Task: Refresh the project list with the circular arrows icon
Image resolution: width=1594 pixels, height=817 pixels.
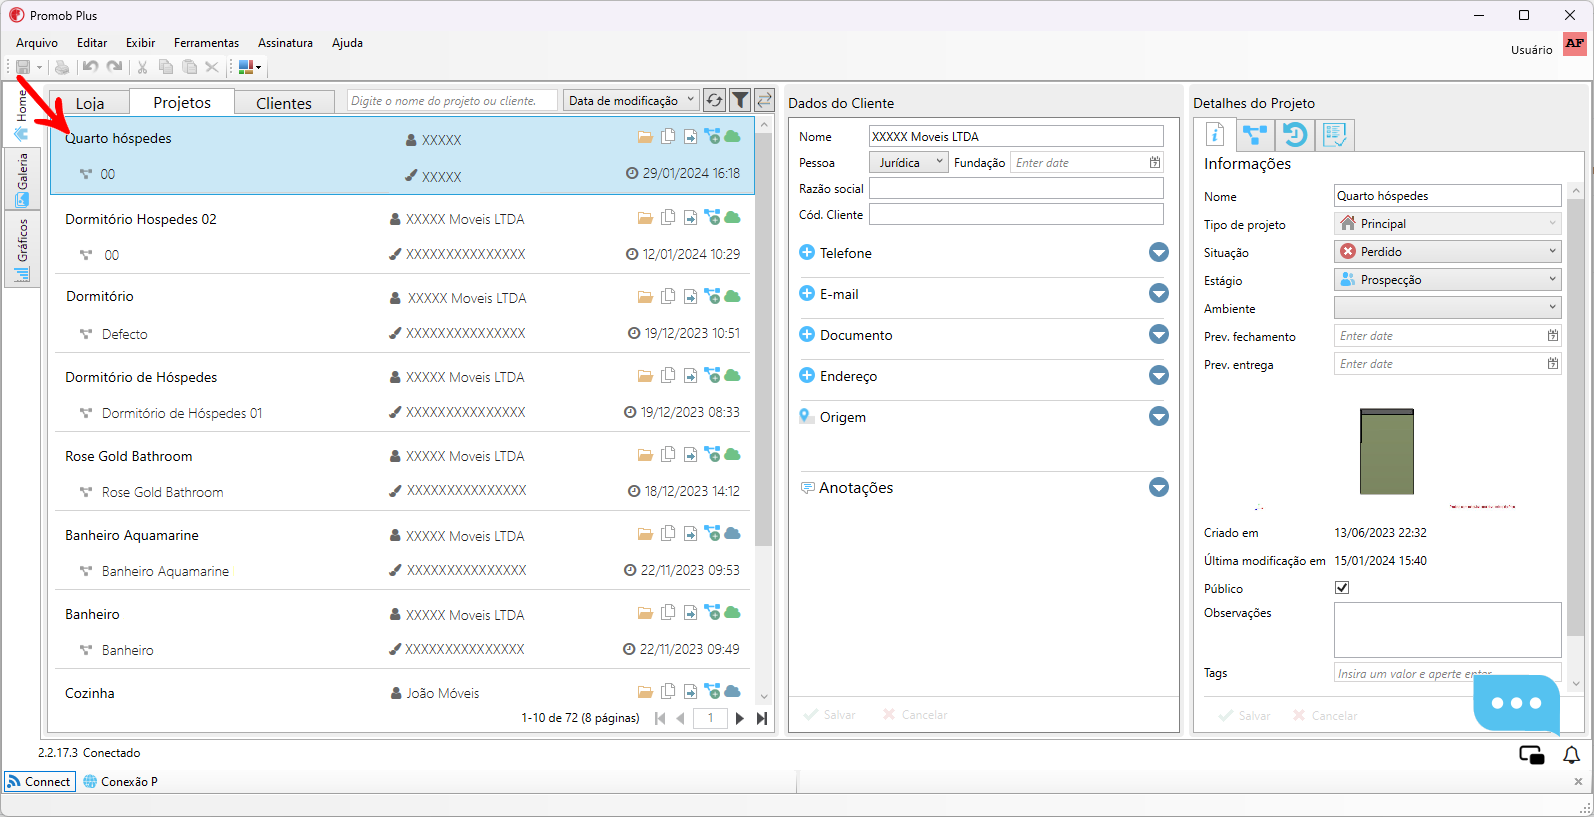Action: pos(714,100)
